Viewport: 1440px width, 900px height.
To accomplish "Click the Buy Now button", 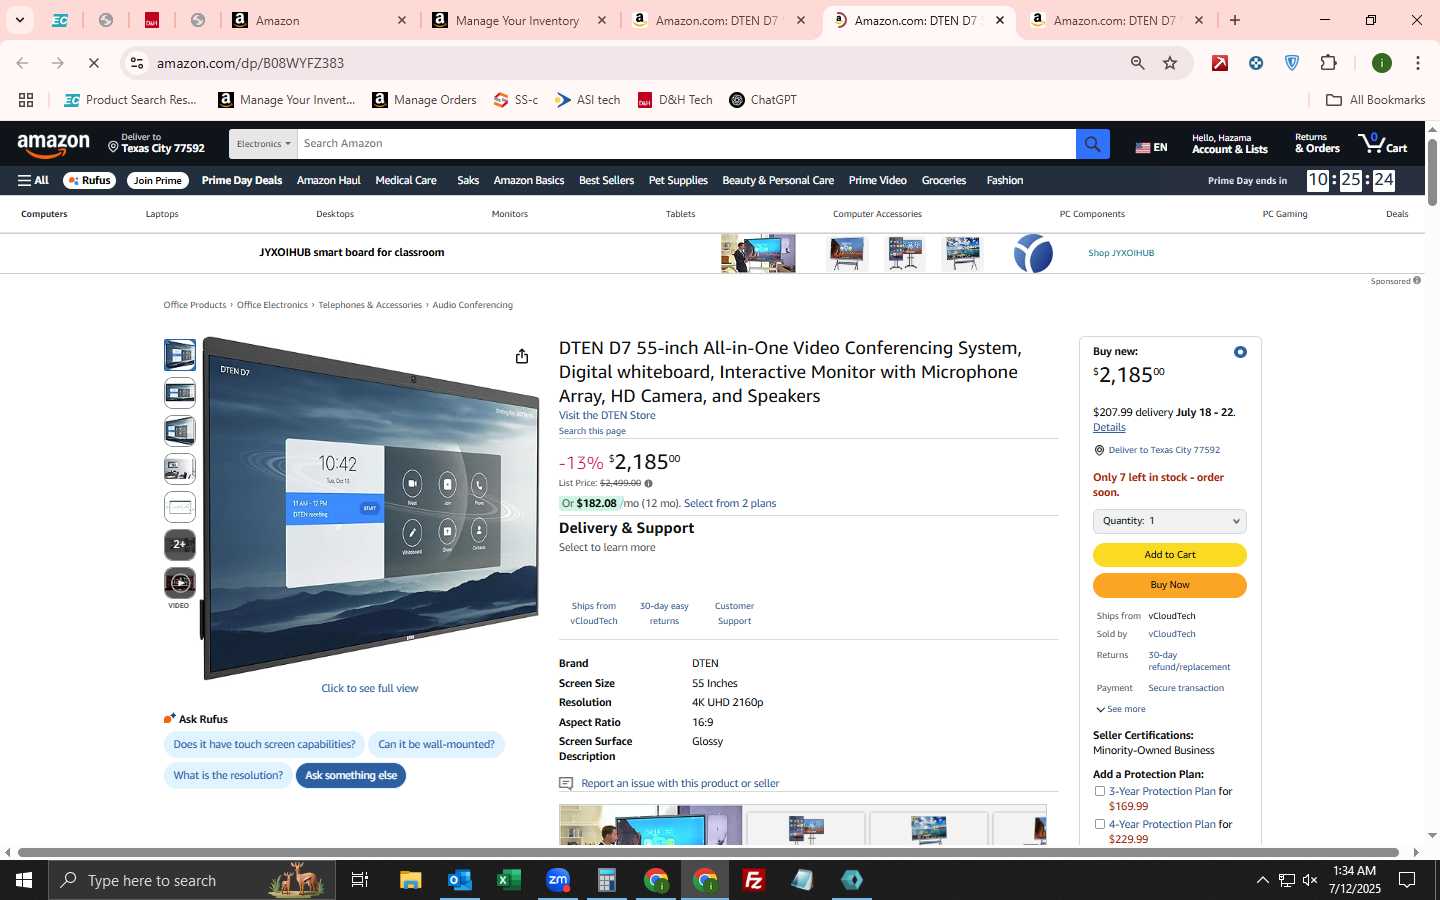I will click(x=1170, y=585).
